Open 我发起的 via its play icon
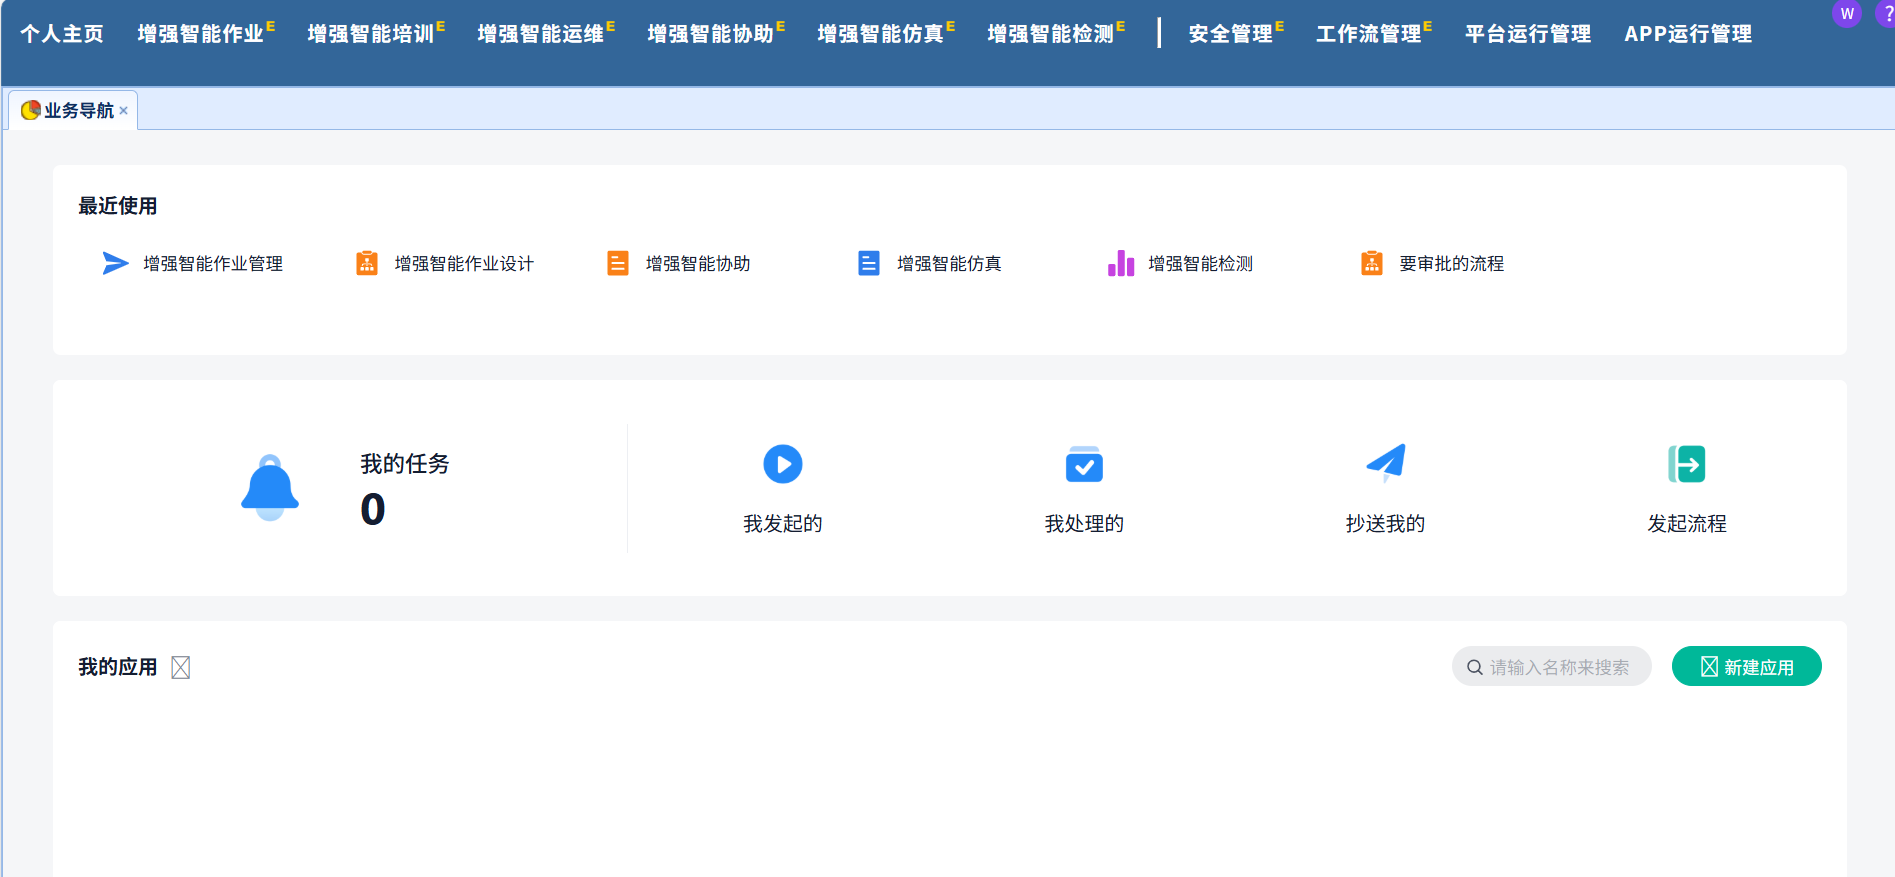1895x877 pixels. click(x=783, y=464)
